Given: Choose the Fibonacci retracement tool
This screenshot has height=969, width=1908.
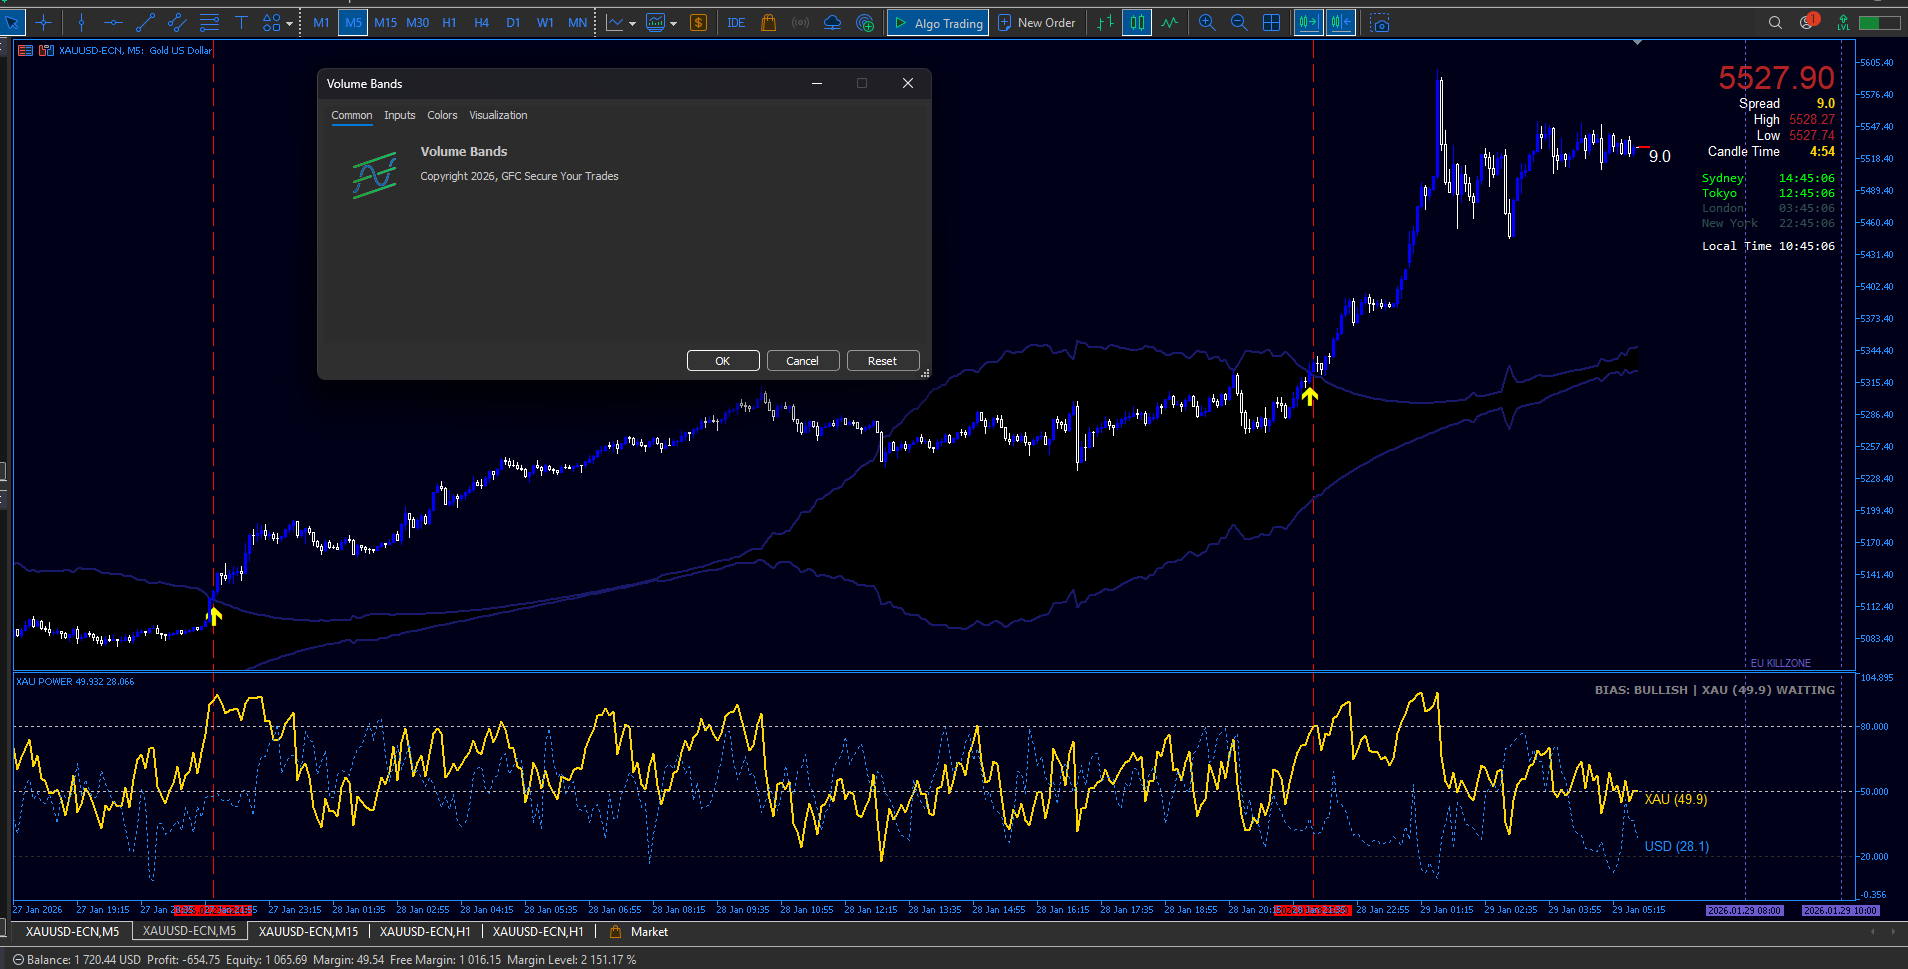Looking at the screenshot, I should pyautogui.click(x=209, y=22).
